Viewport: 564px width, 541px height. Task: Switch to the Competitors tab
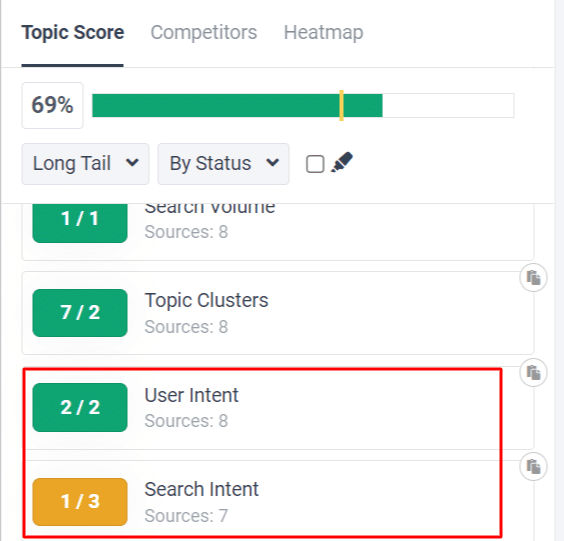(x=204, y=32)
